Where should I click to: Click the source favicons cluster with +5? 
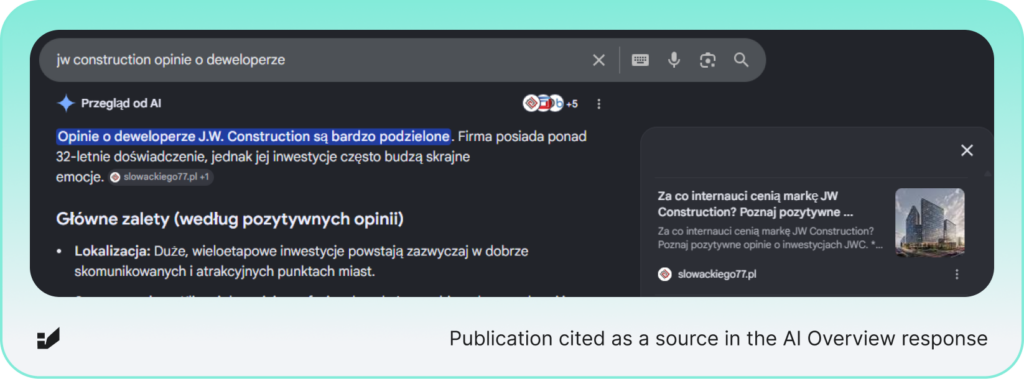(x=550, y=103)
